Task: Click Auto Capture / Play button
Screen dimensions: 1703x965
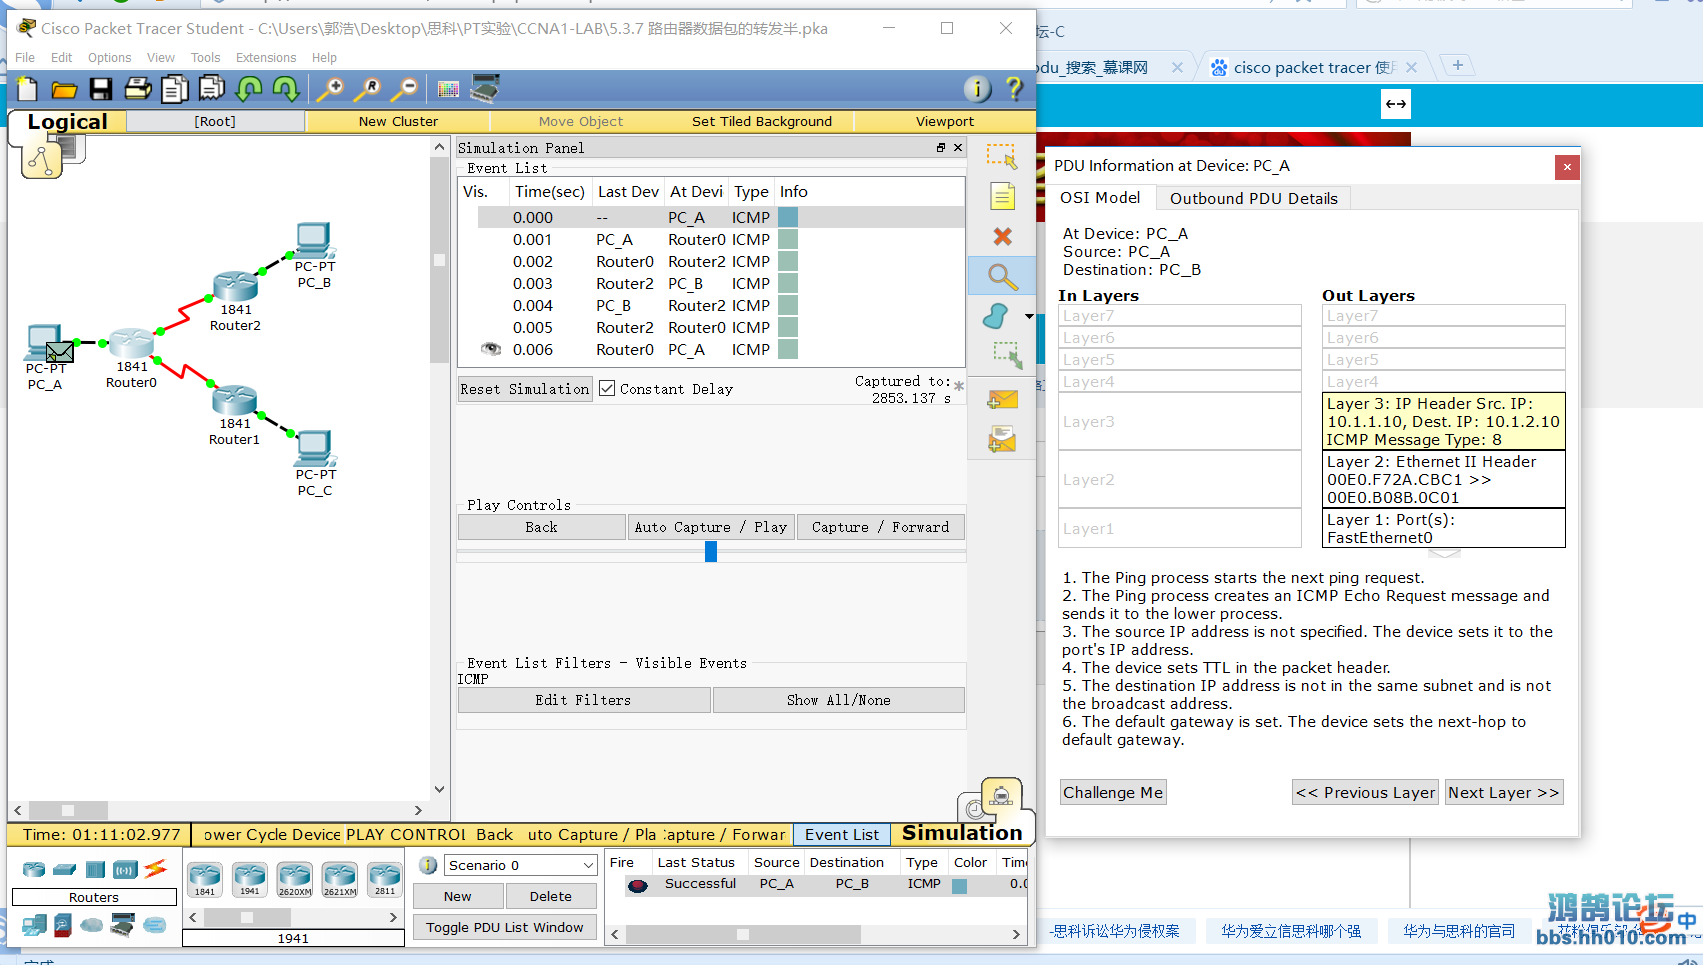Action: tap(711, 527)
